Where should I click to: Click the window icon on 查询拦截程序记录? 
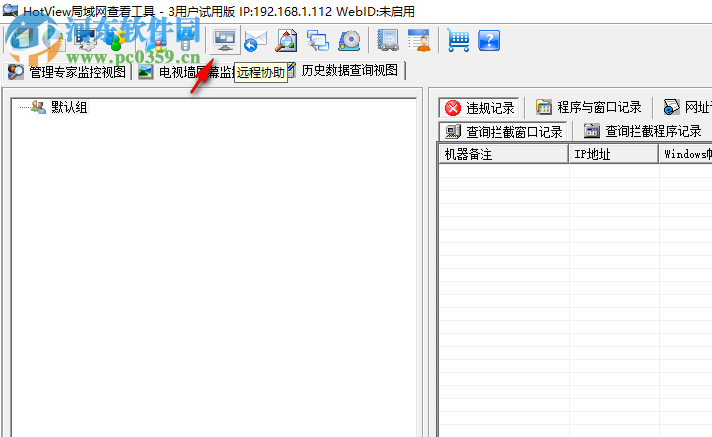click(592, 131)
